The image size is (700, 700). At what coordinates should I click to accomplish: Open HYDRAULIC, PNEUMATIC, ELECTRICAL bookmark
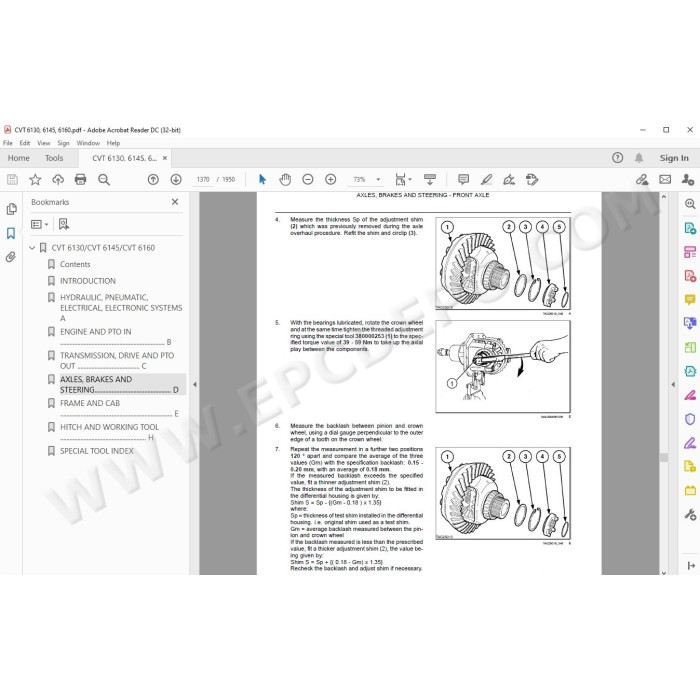121,308
